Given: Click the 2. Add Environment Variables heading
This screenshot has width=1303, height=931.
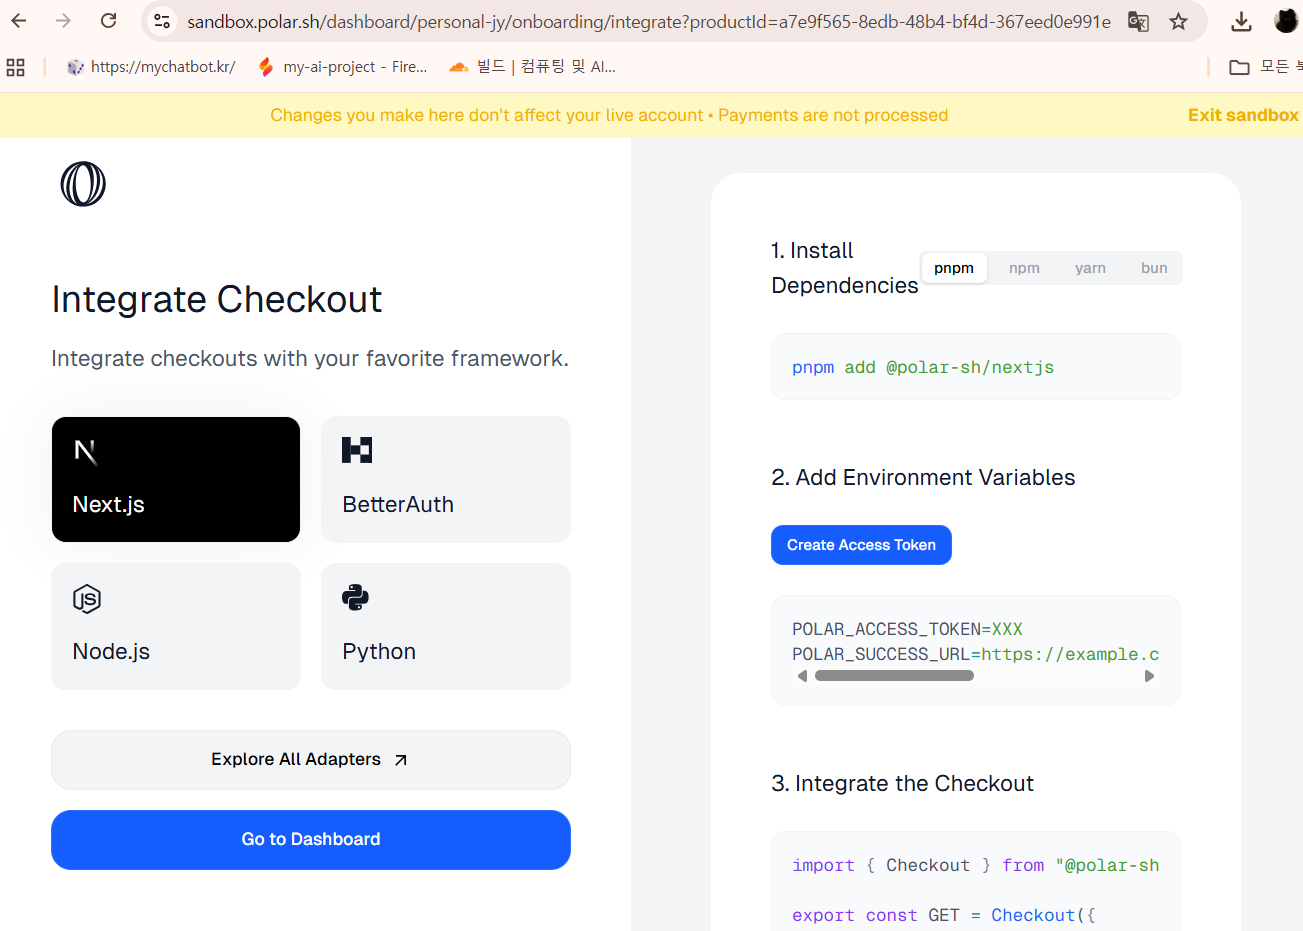Looking at the screenshot, I should 923,478.
